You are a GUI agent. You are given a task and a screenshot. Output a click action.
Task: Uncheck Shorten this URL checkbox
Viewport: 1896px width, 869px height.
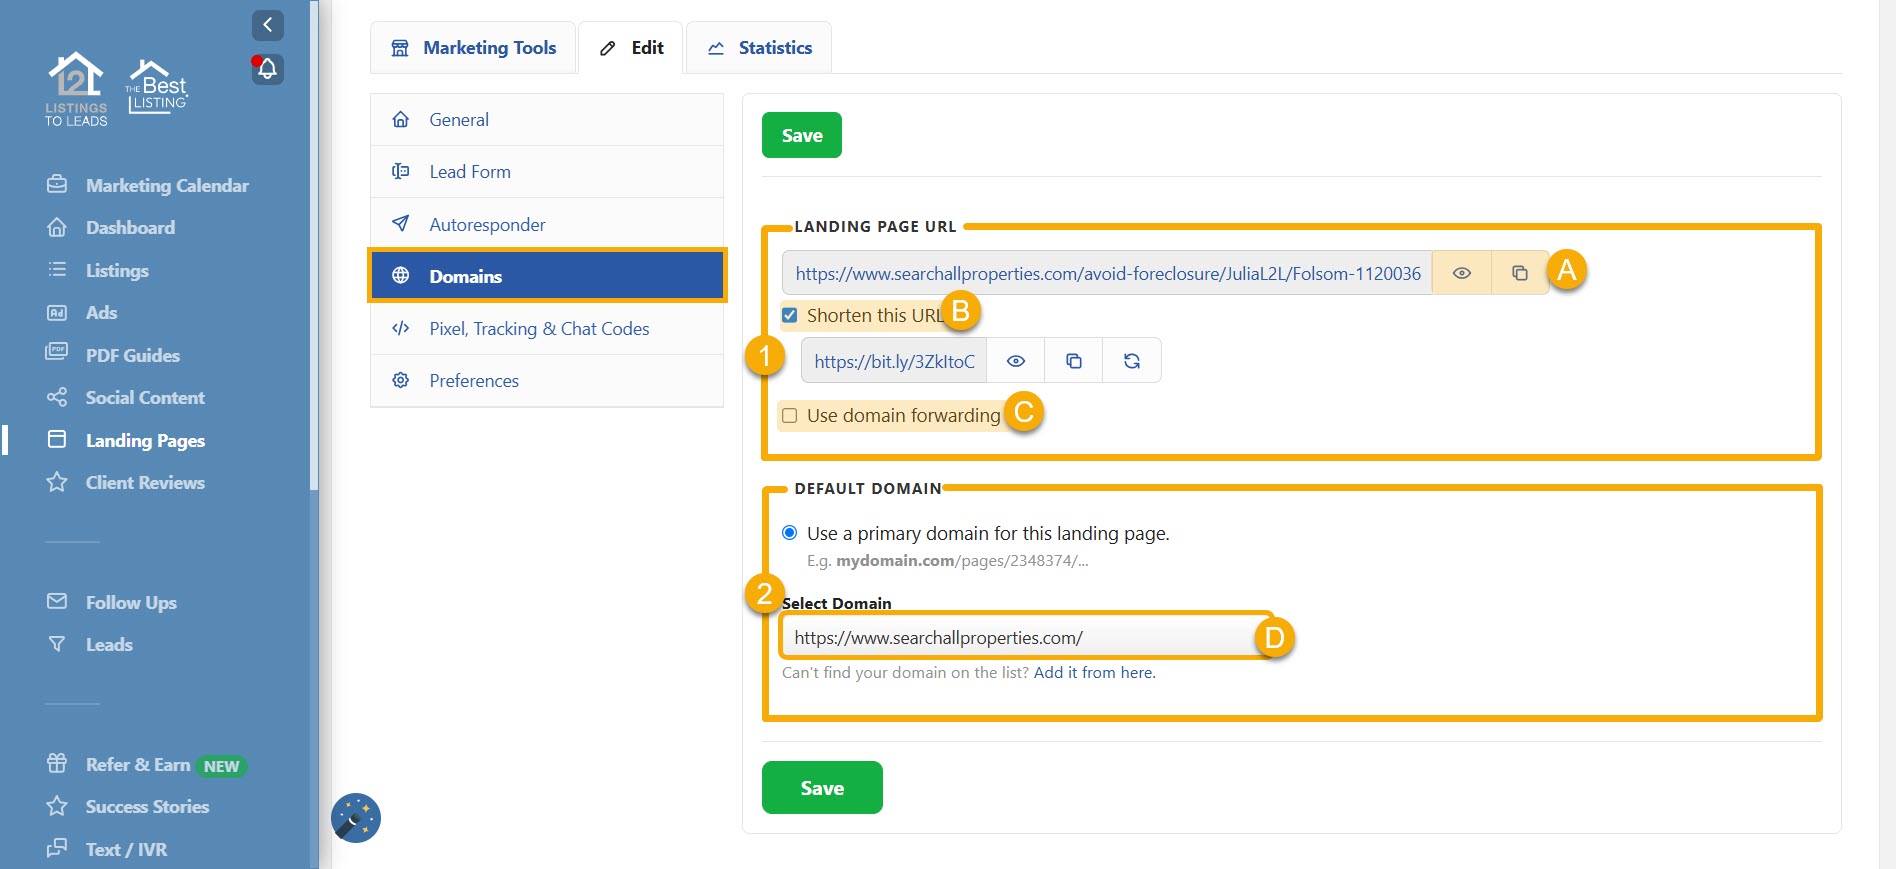point(790,316)
